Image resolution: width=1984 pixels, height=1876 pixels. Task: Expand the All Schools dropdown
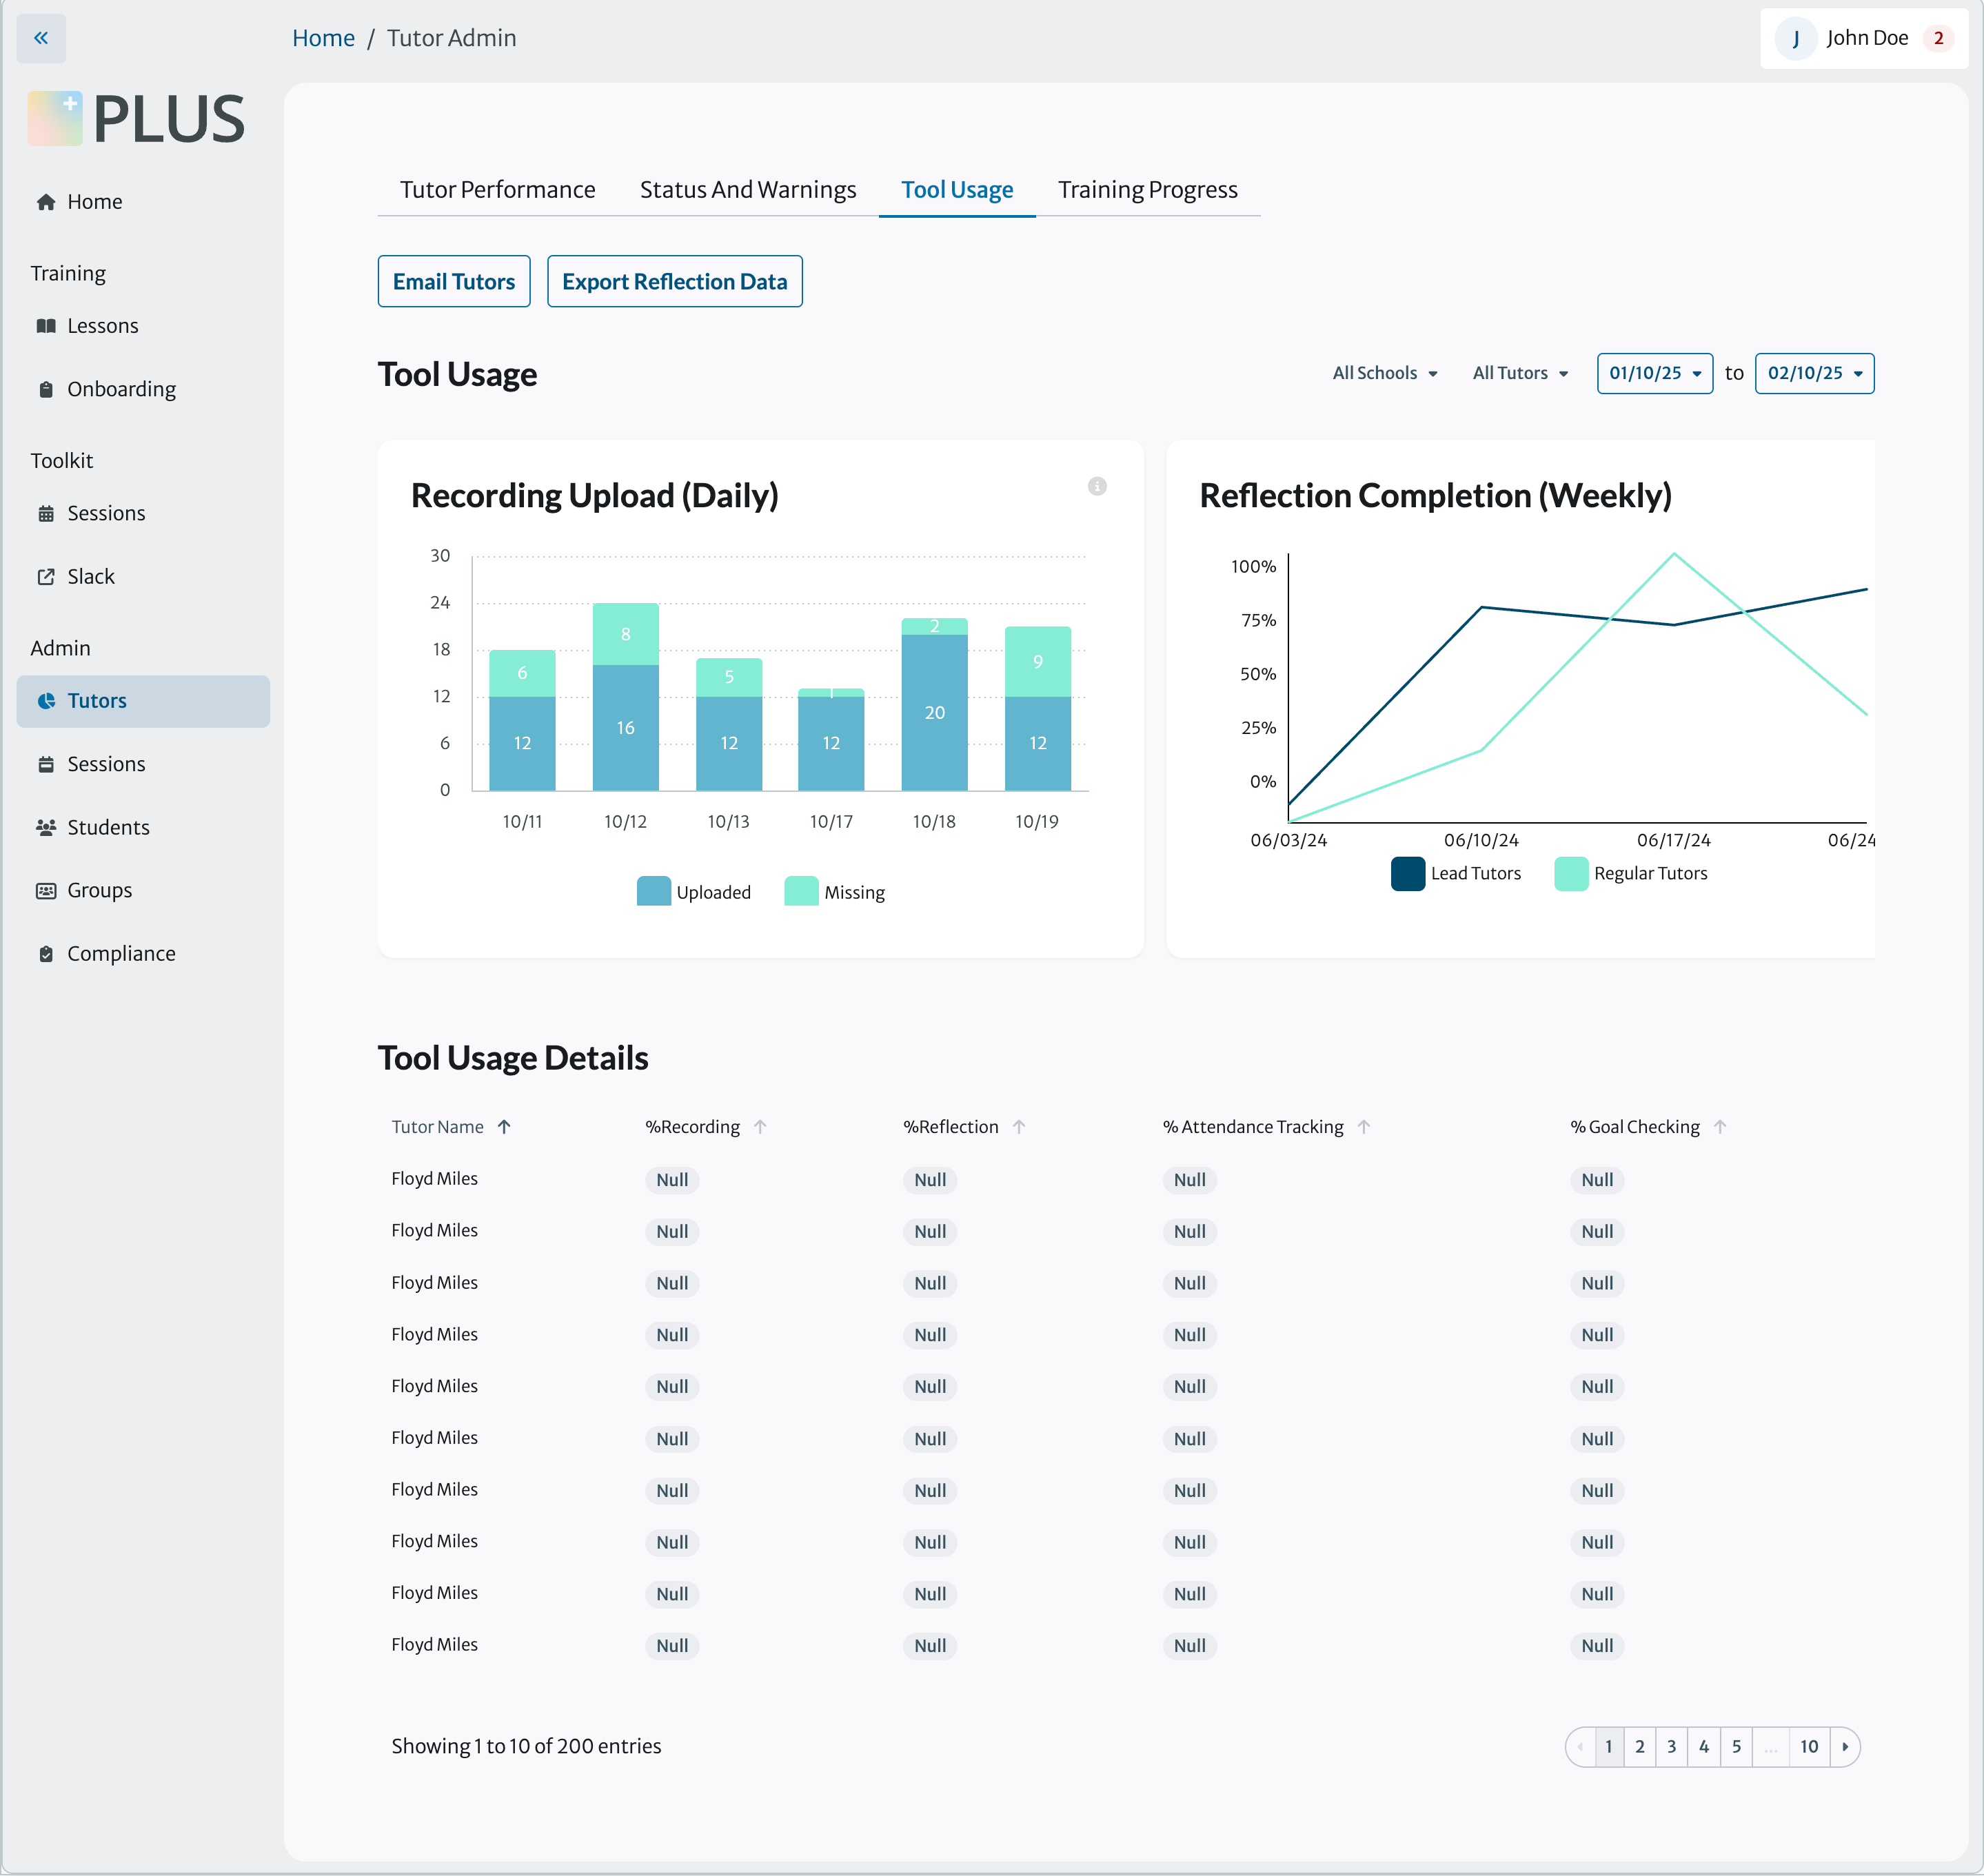click(x=1385, y=373)
